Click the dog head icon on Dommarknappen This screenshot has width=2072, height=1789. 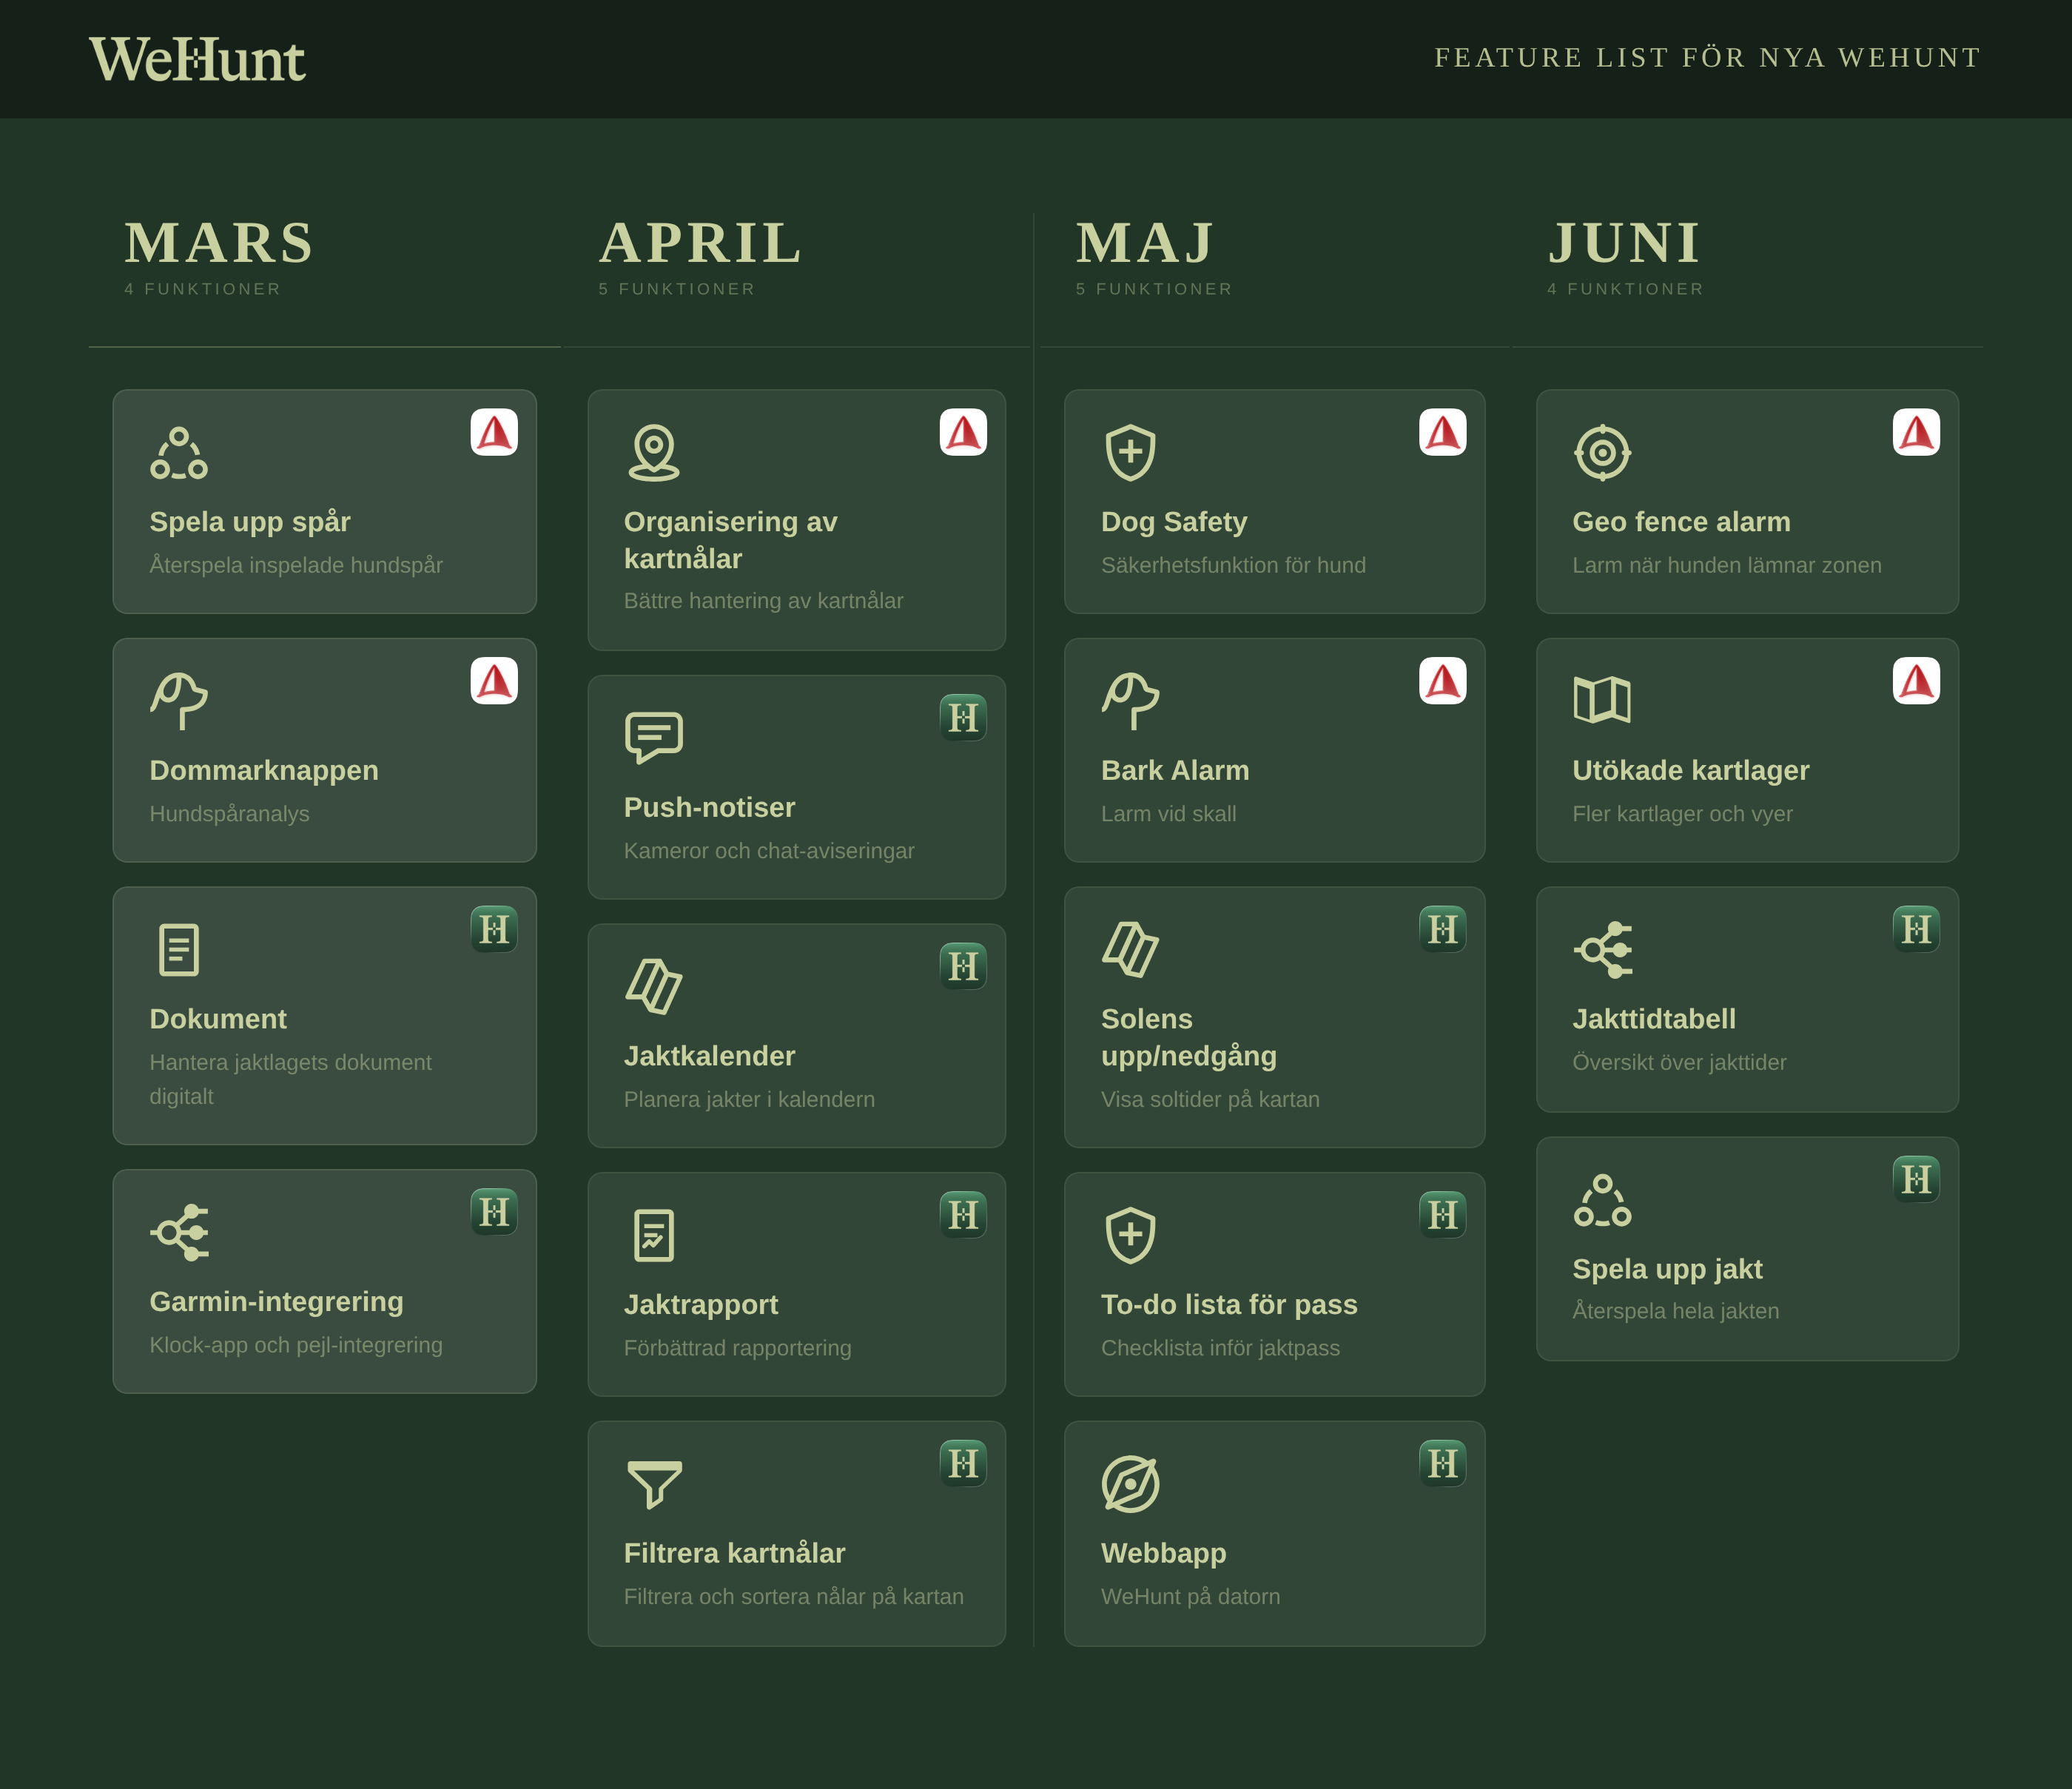pyautogui.click(x=179, y=700)
